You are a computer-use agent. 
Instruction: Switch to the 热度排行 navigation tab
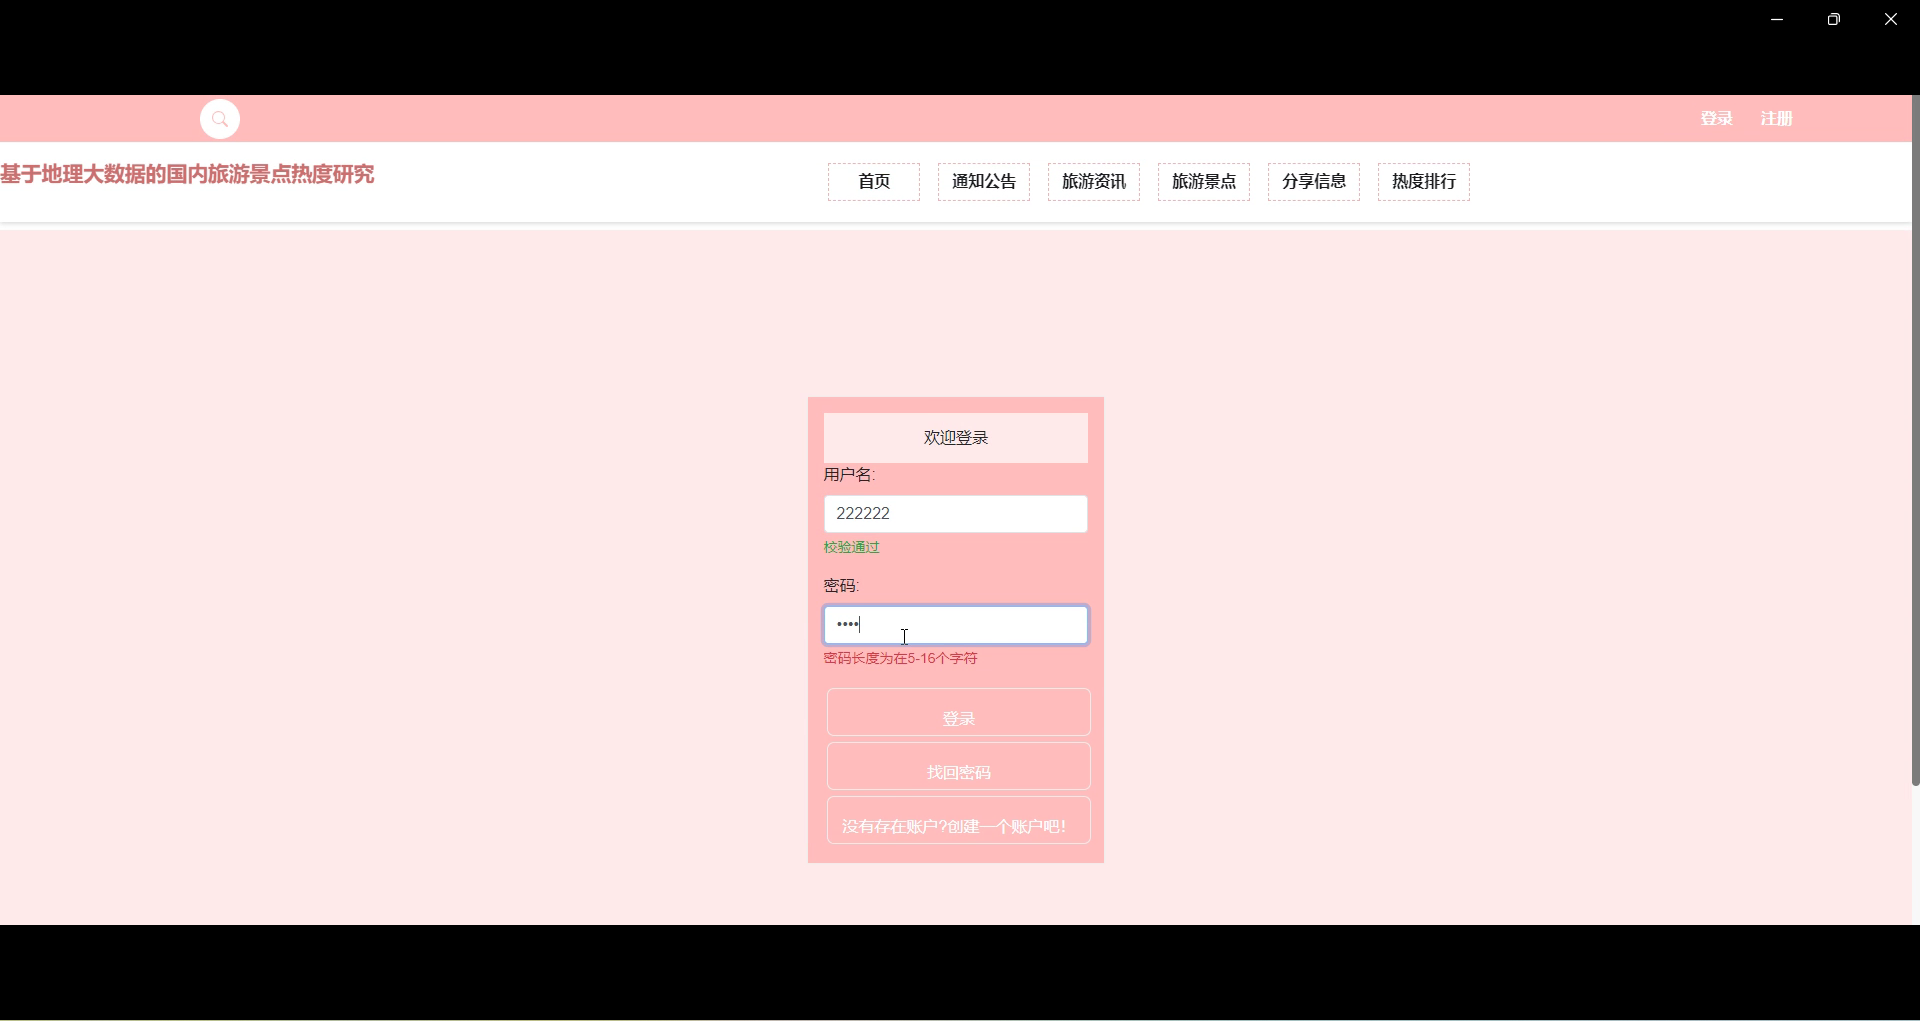tap(1424, 182)
